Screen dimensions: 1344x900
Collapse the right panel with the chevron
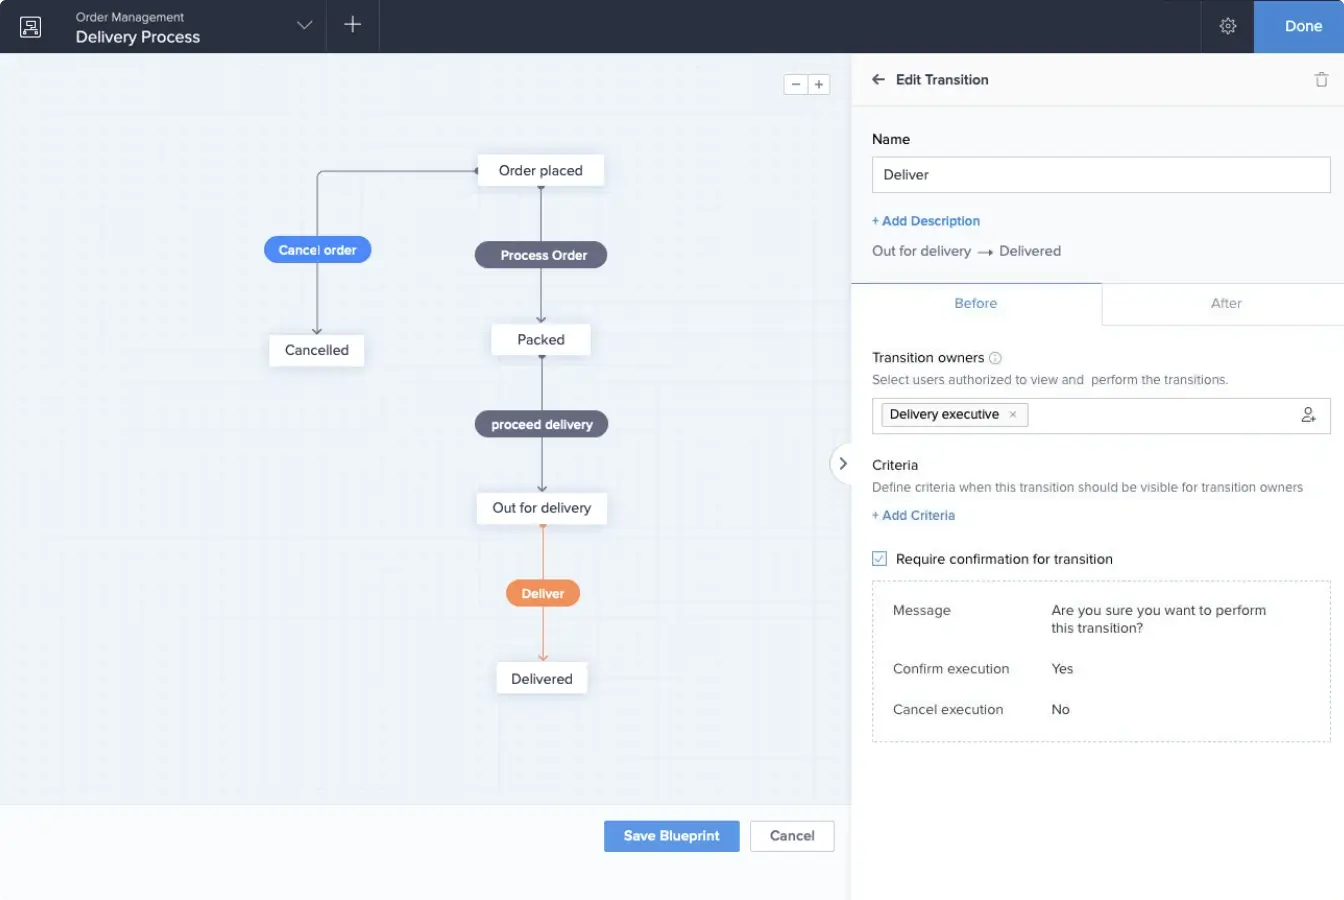[843, 463]
